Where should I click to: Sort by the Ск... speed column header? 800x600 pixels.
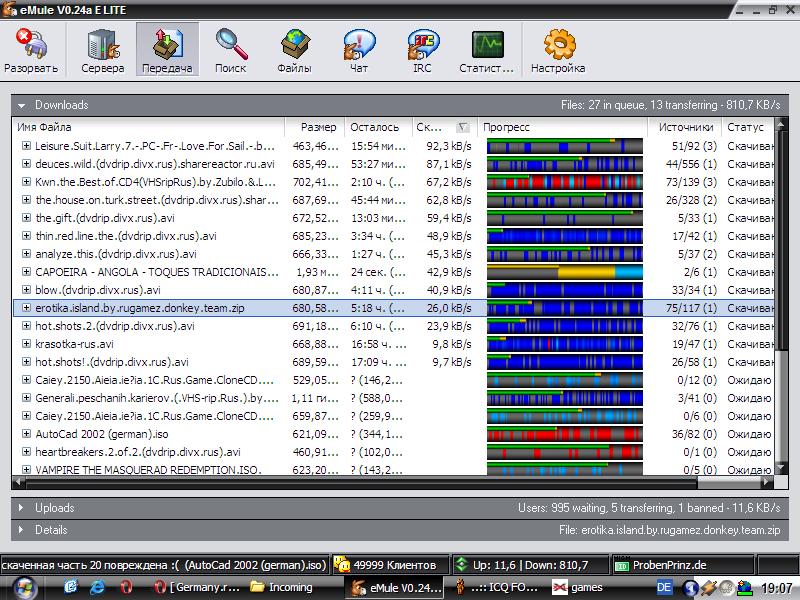(444, 127)
